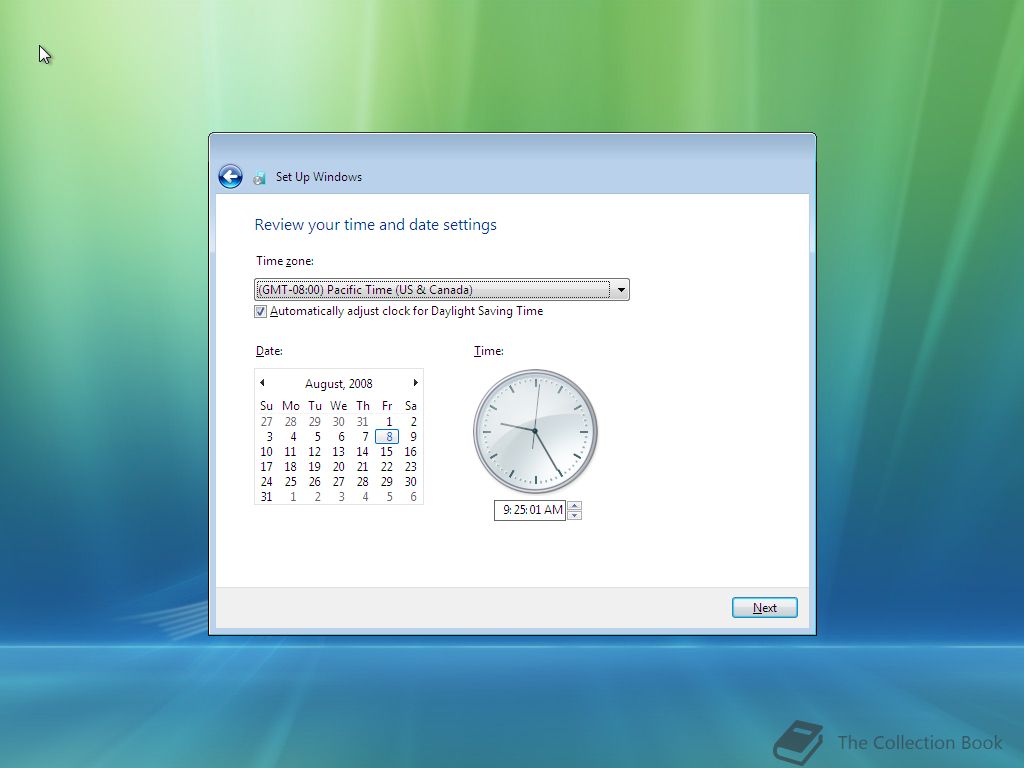Choose August 13 on the calendar
The height and width of the screenshot is (768, 1024).
(338, 452)
